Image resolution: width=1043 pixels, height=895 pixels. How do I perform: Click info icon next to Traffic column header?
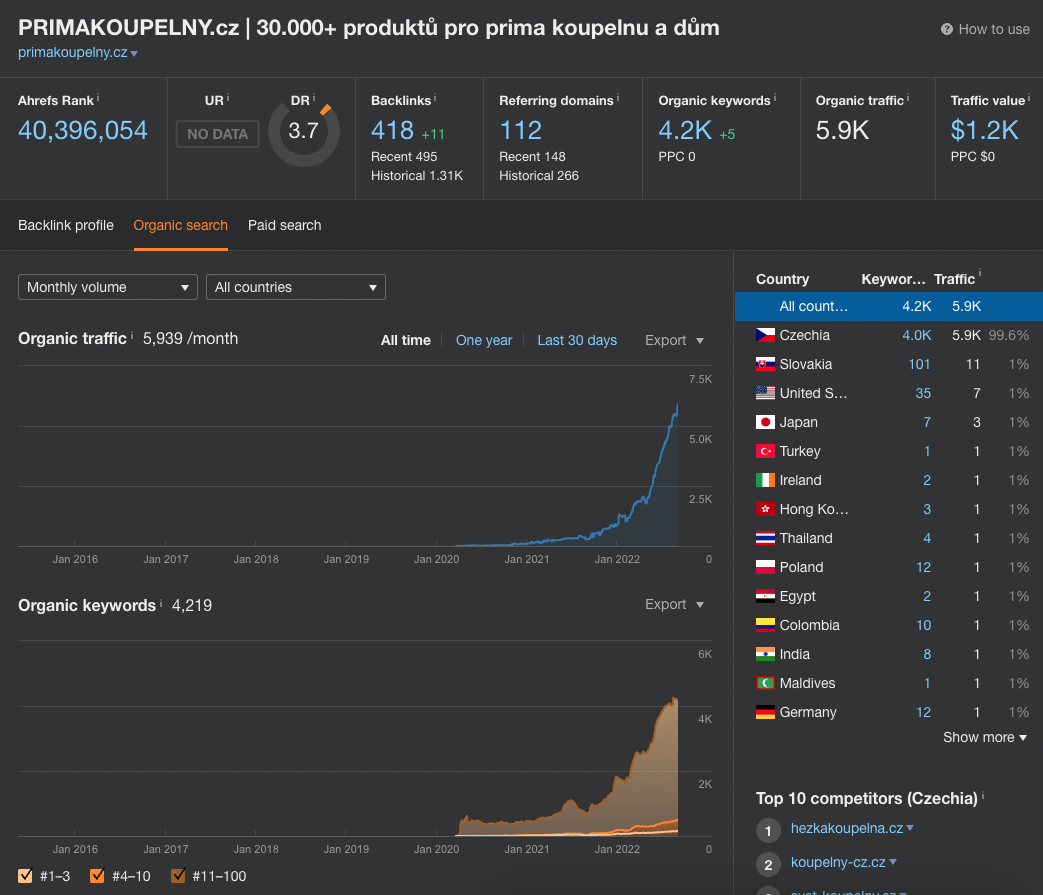980,273
